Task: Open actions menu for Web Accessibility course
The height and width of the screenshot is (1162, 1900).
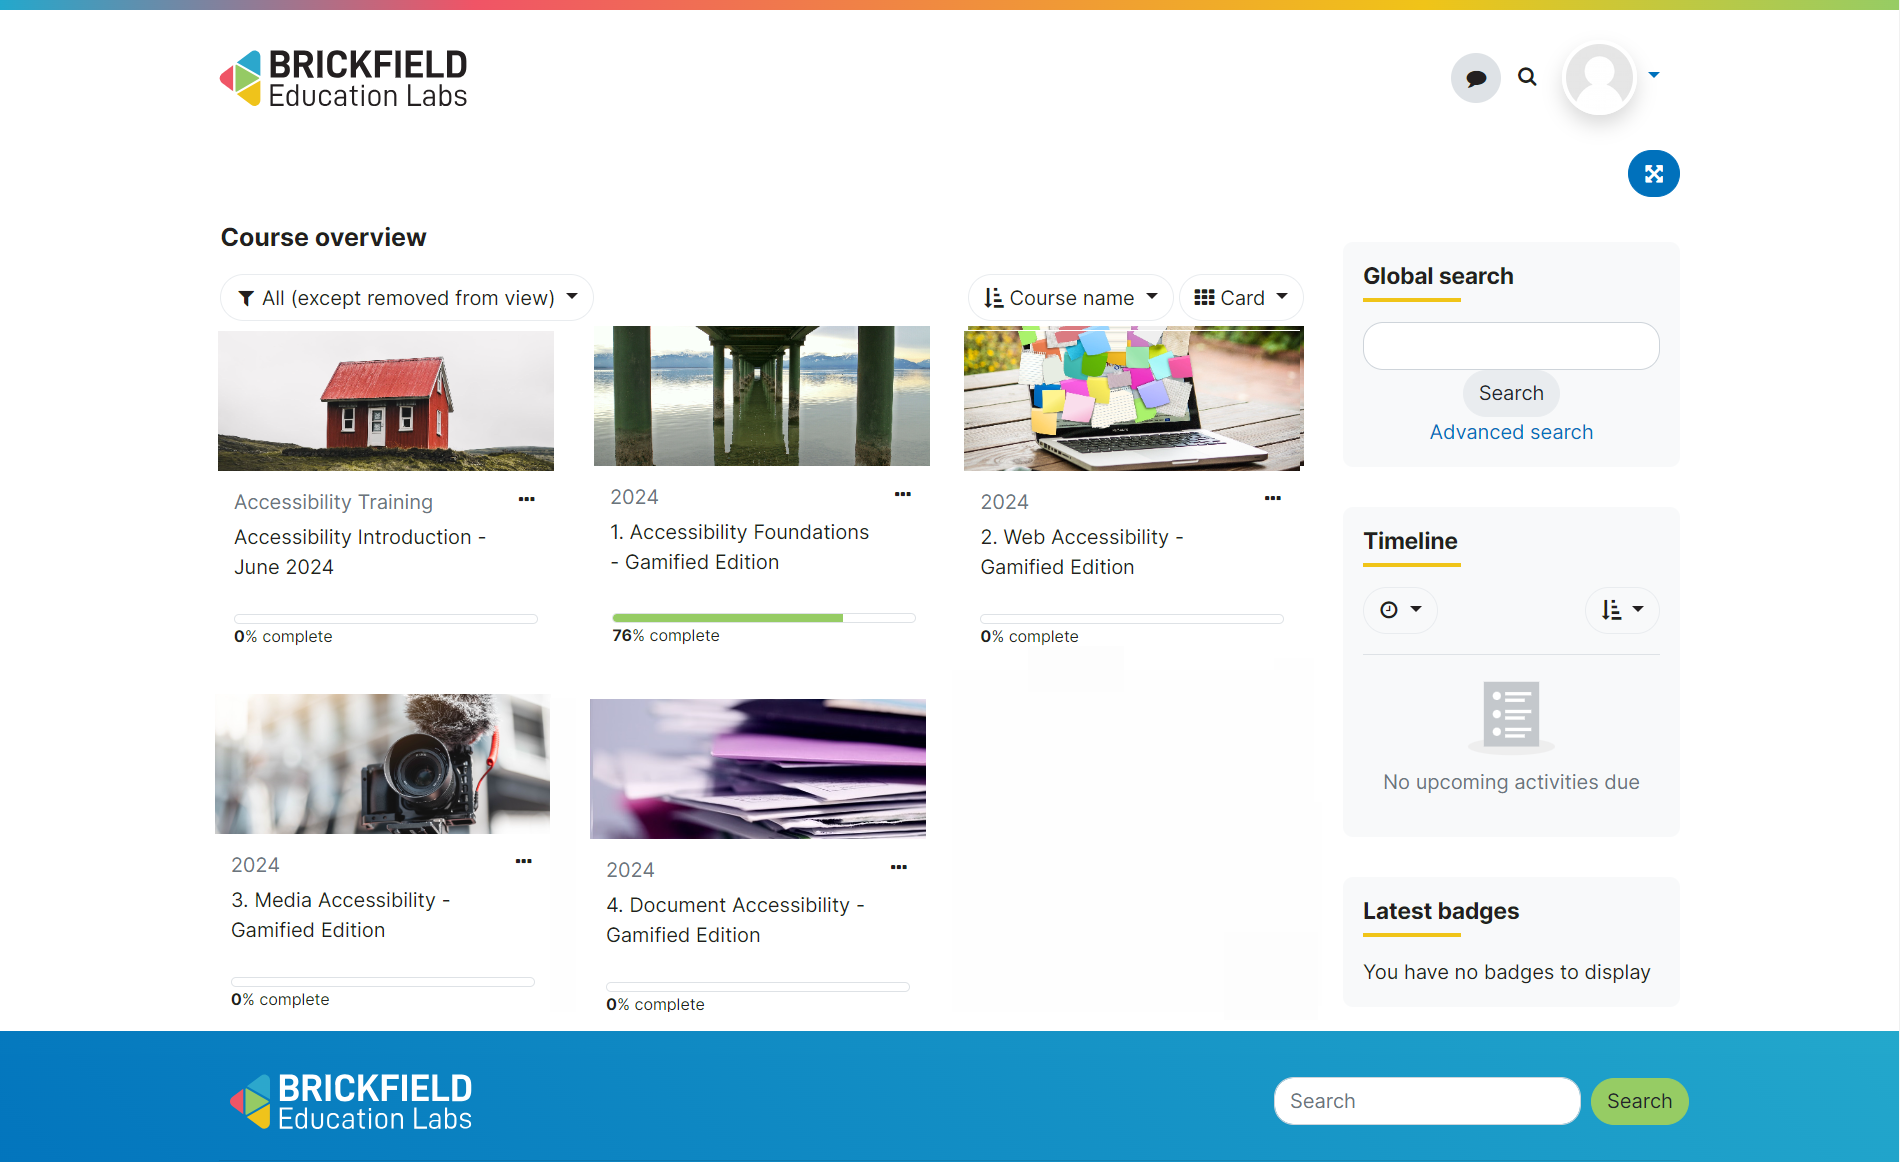Action: (x=1272, y=498)
